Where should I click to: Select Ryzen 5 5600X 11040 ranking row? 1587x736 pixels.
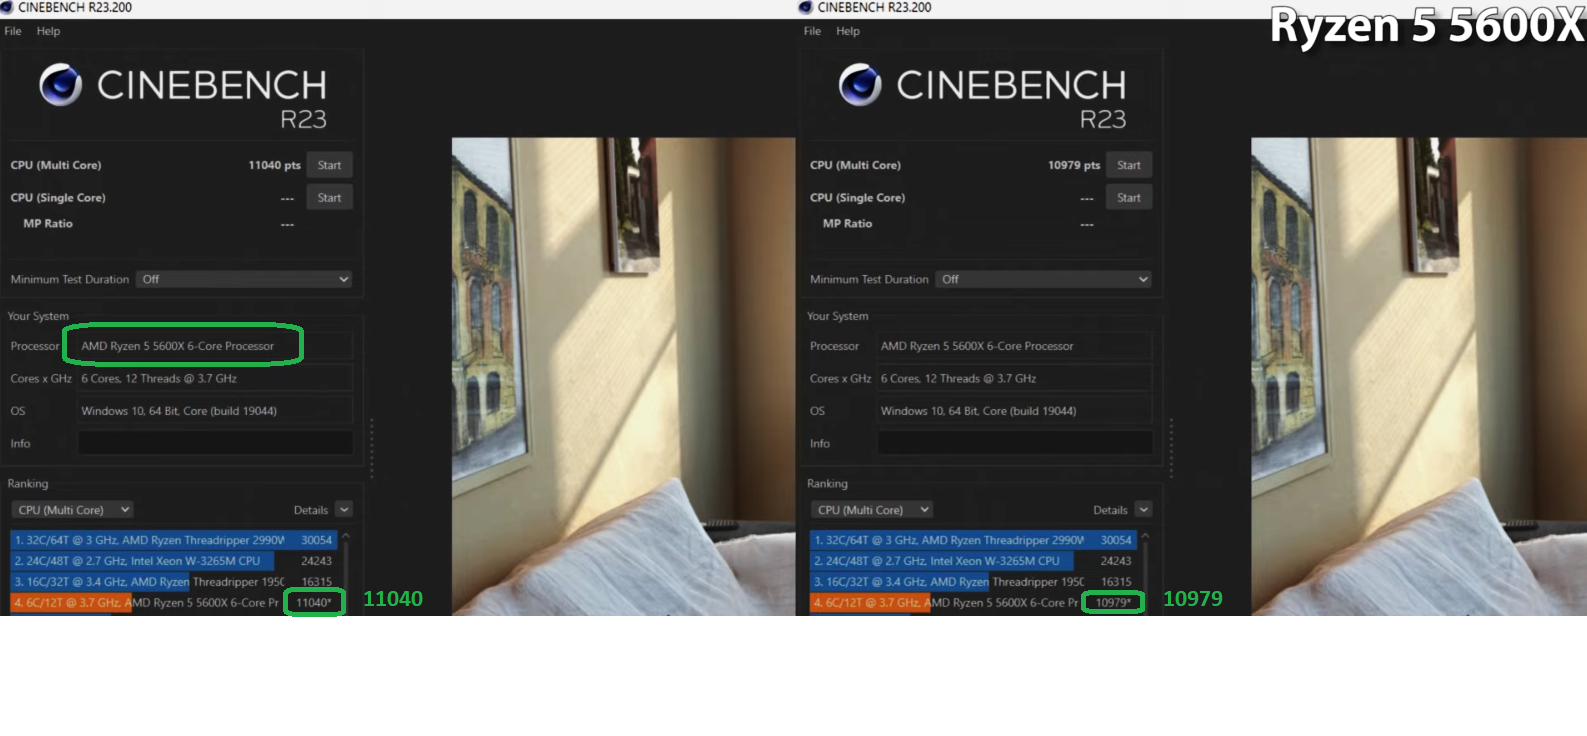coord(173,603)
